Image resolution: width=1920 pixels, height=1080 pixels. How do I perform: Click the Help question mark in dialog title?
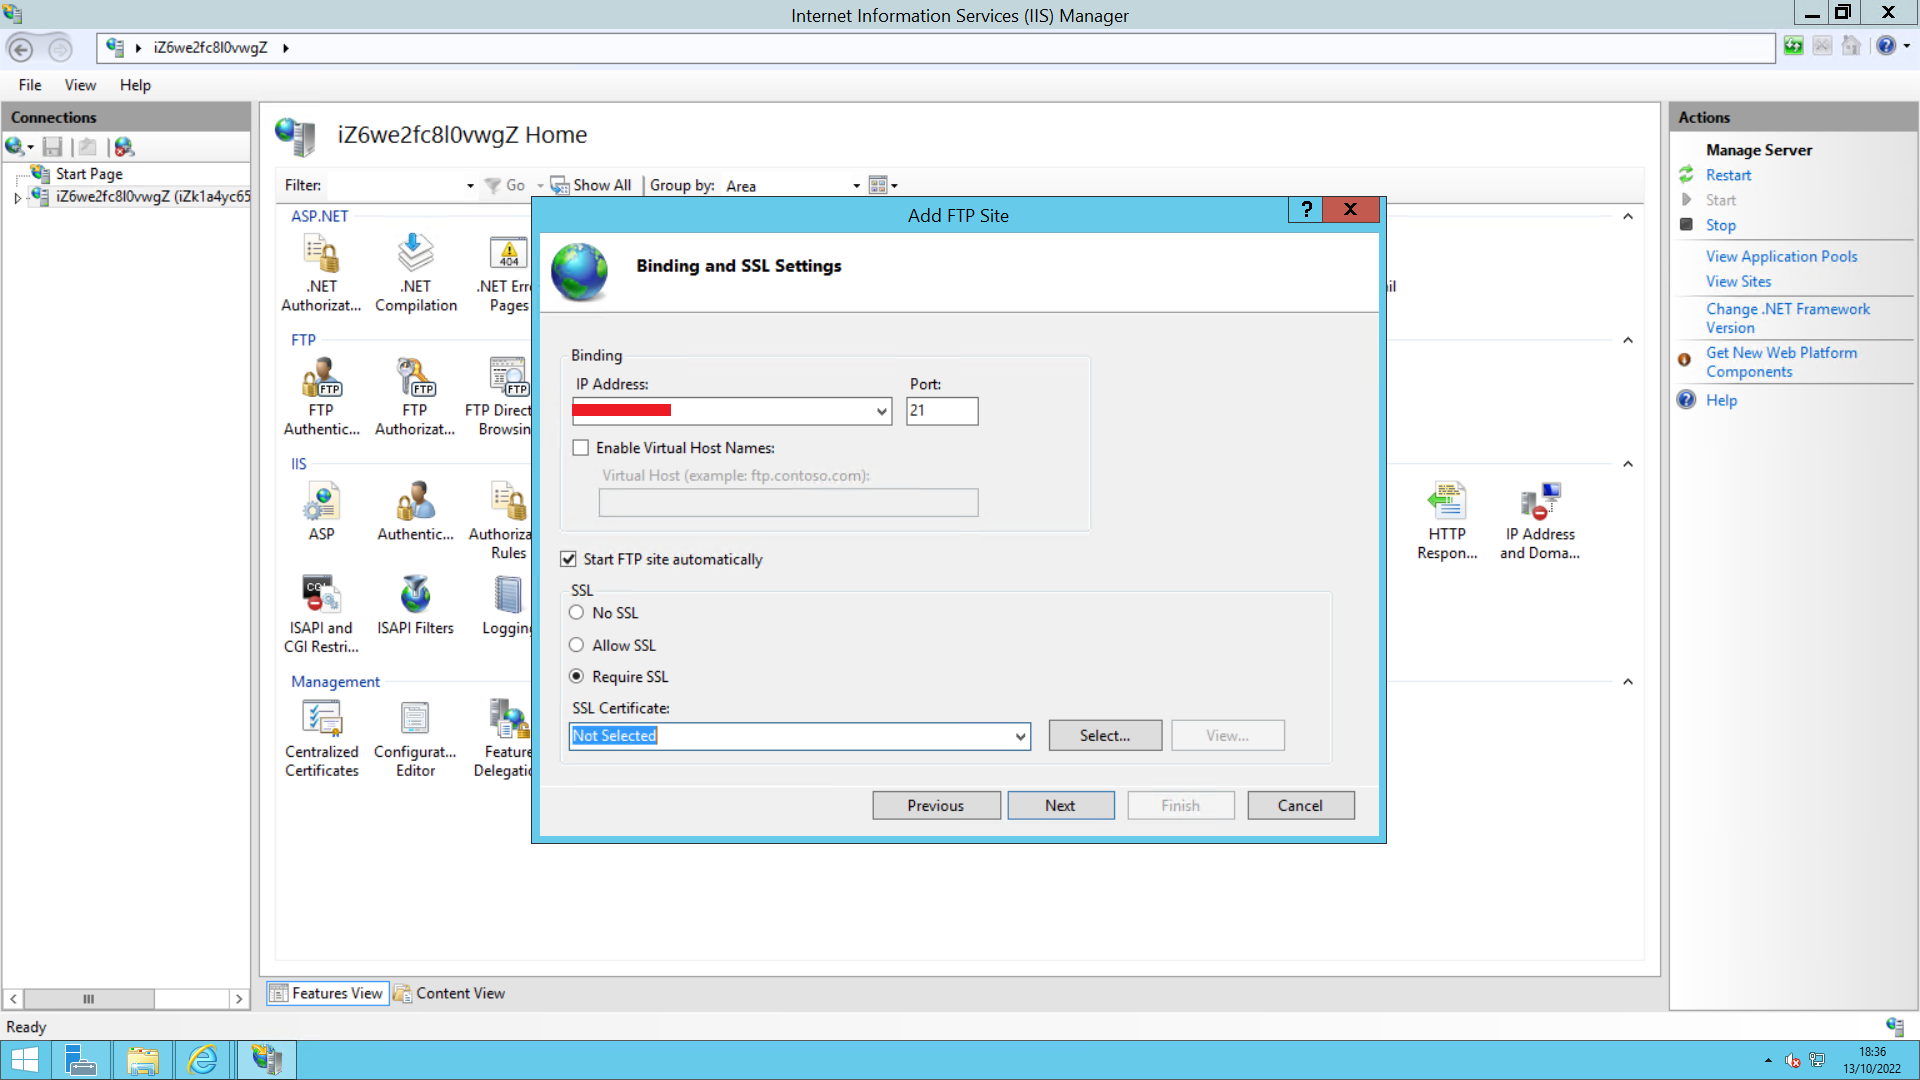pos(1305,209)
